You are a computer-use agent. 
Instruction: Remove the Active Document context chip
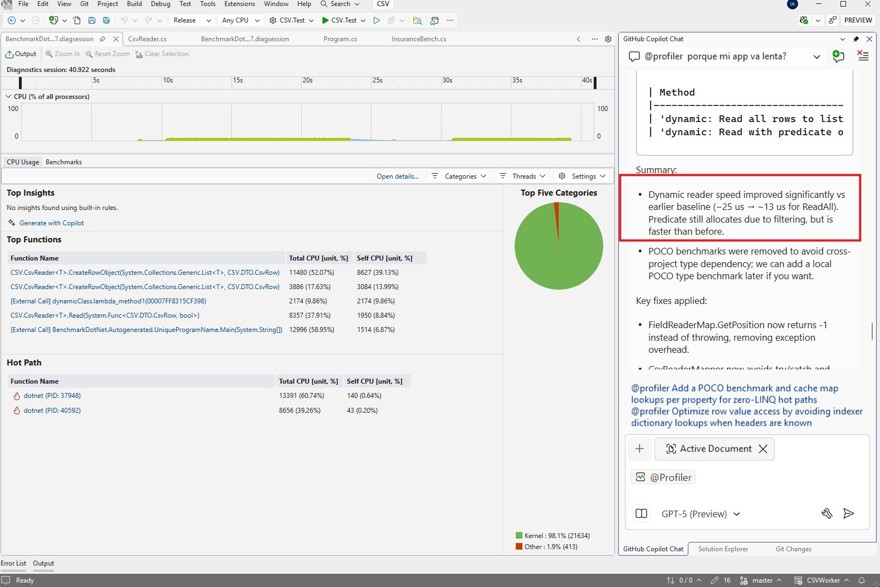click(x=763, y=449)
